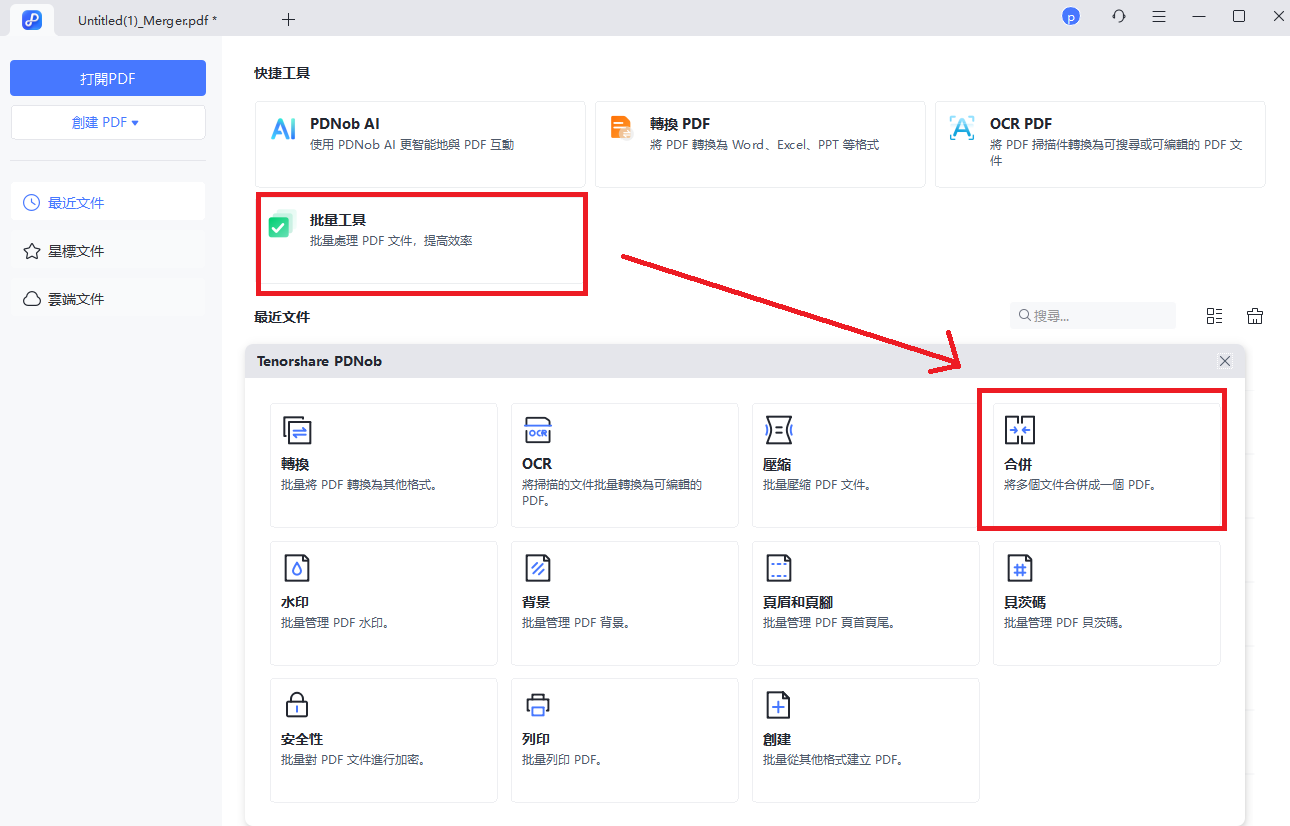Open the Security (安全性) encryption tool

coord(383,740)
